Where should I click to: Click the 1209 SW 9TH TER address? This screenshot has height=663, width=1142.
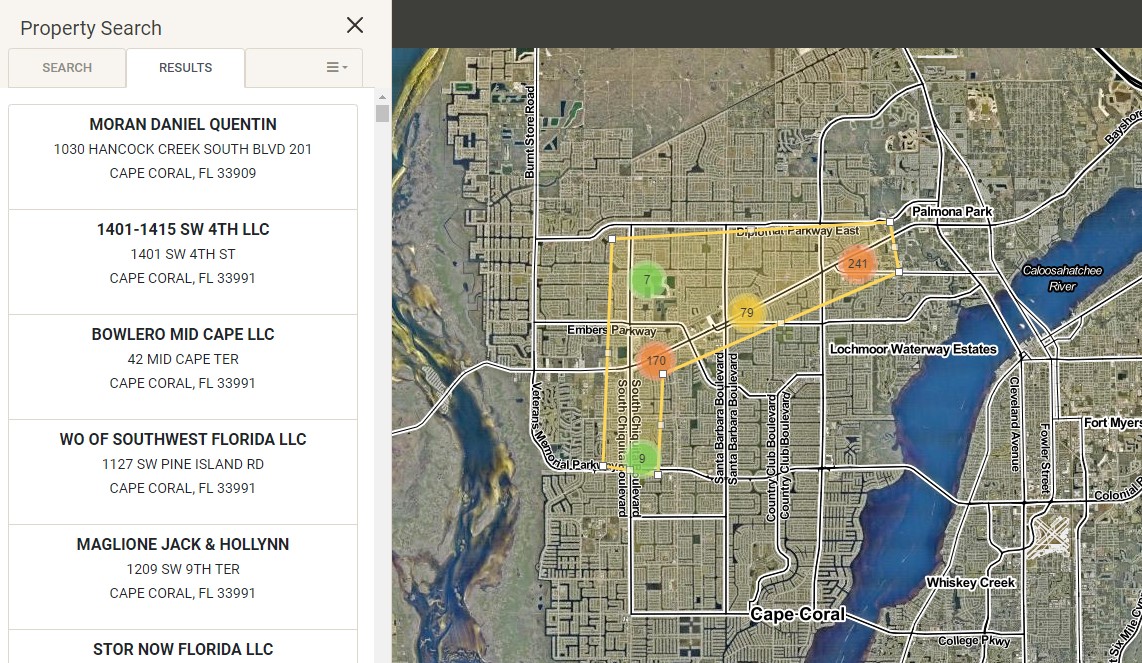(x=183, y=569)
